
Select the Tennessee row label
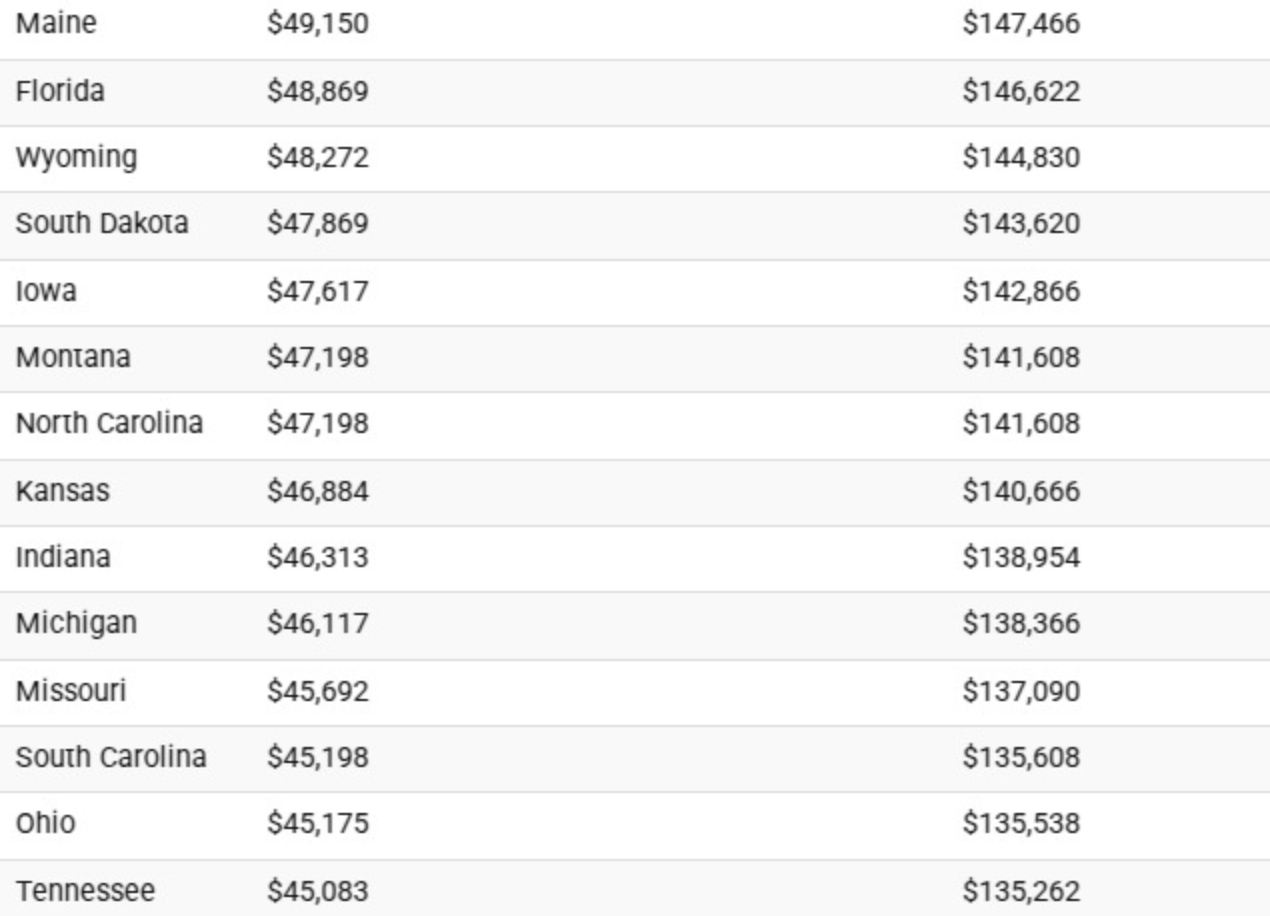pyautogui.click(x=85, y=891)
